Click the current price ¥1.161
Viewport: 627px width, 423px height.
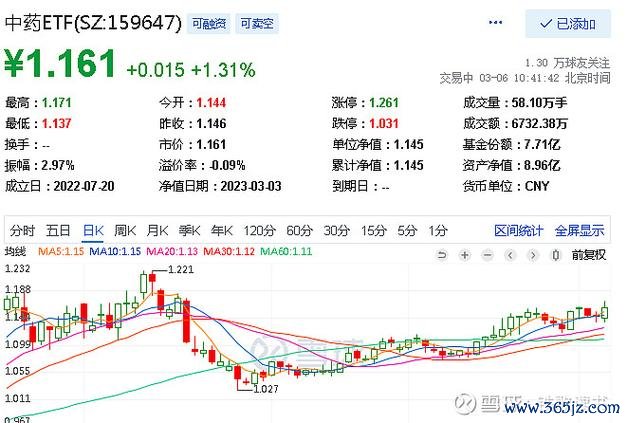(60, 63)
